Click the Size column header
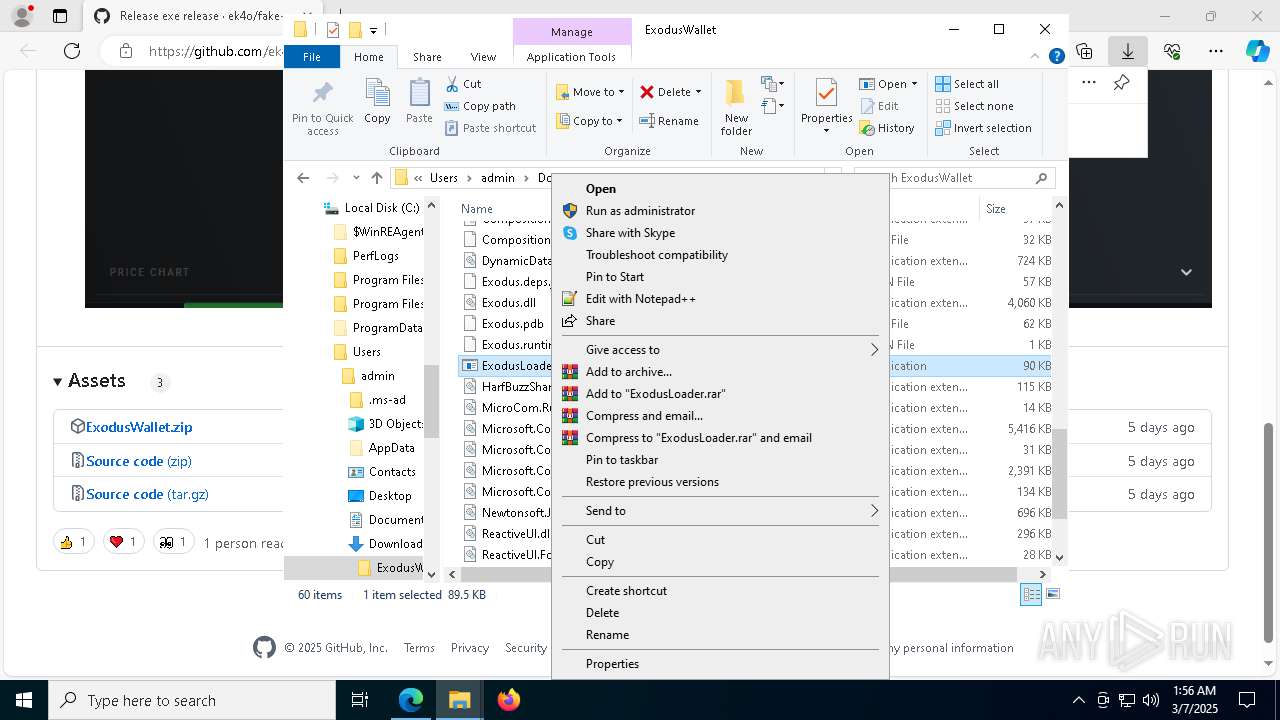 tap(1015, 209)
